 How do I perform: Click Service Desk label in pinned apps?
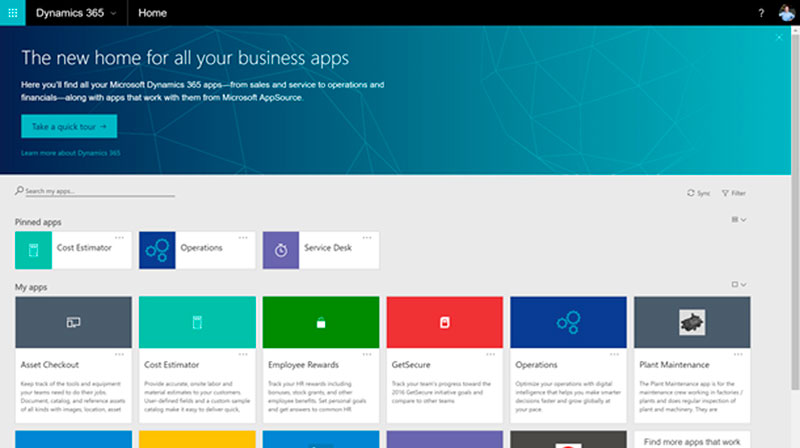tap(328, 247)
